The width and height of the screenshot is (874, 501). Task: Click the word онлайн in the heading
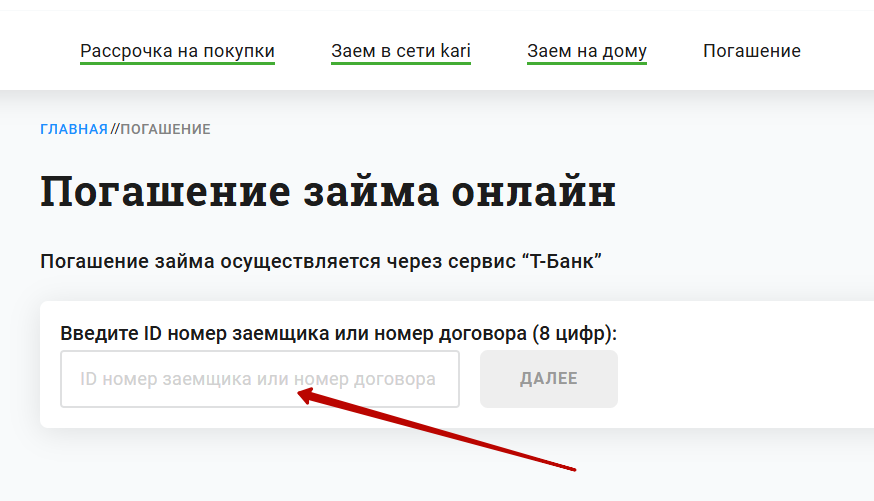point(533,191)
